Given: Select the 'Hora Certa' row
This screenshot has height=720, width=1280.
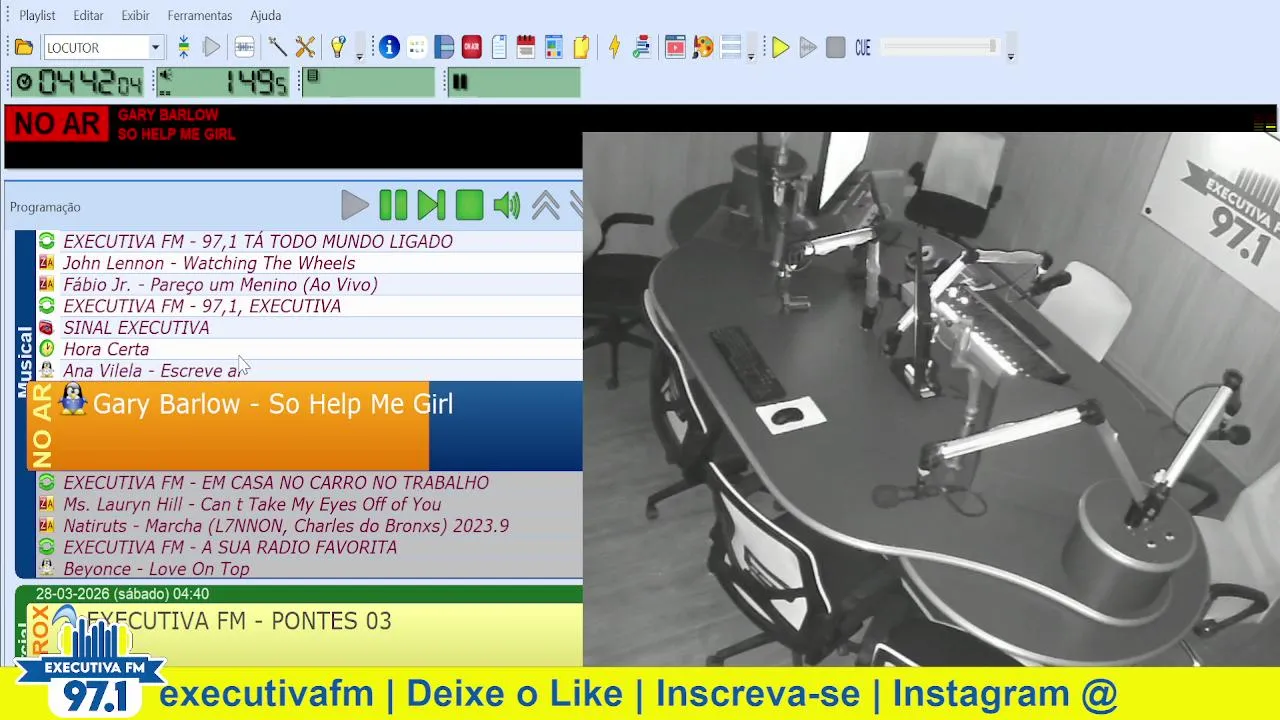Looking at the screenshot, I should tap(310, 349).
